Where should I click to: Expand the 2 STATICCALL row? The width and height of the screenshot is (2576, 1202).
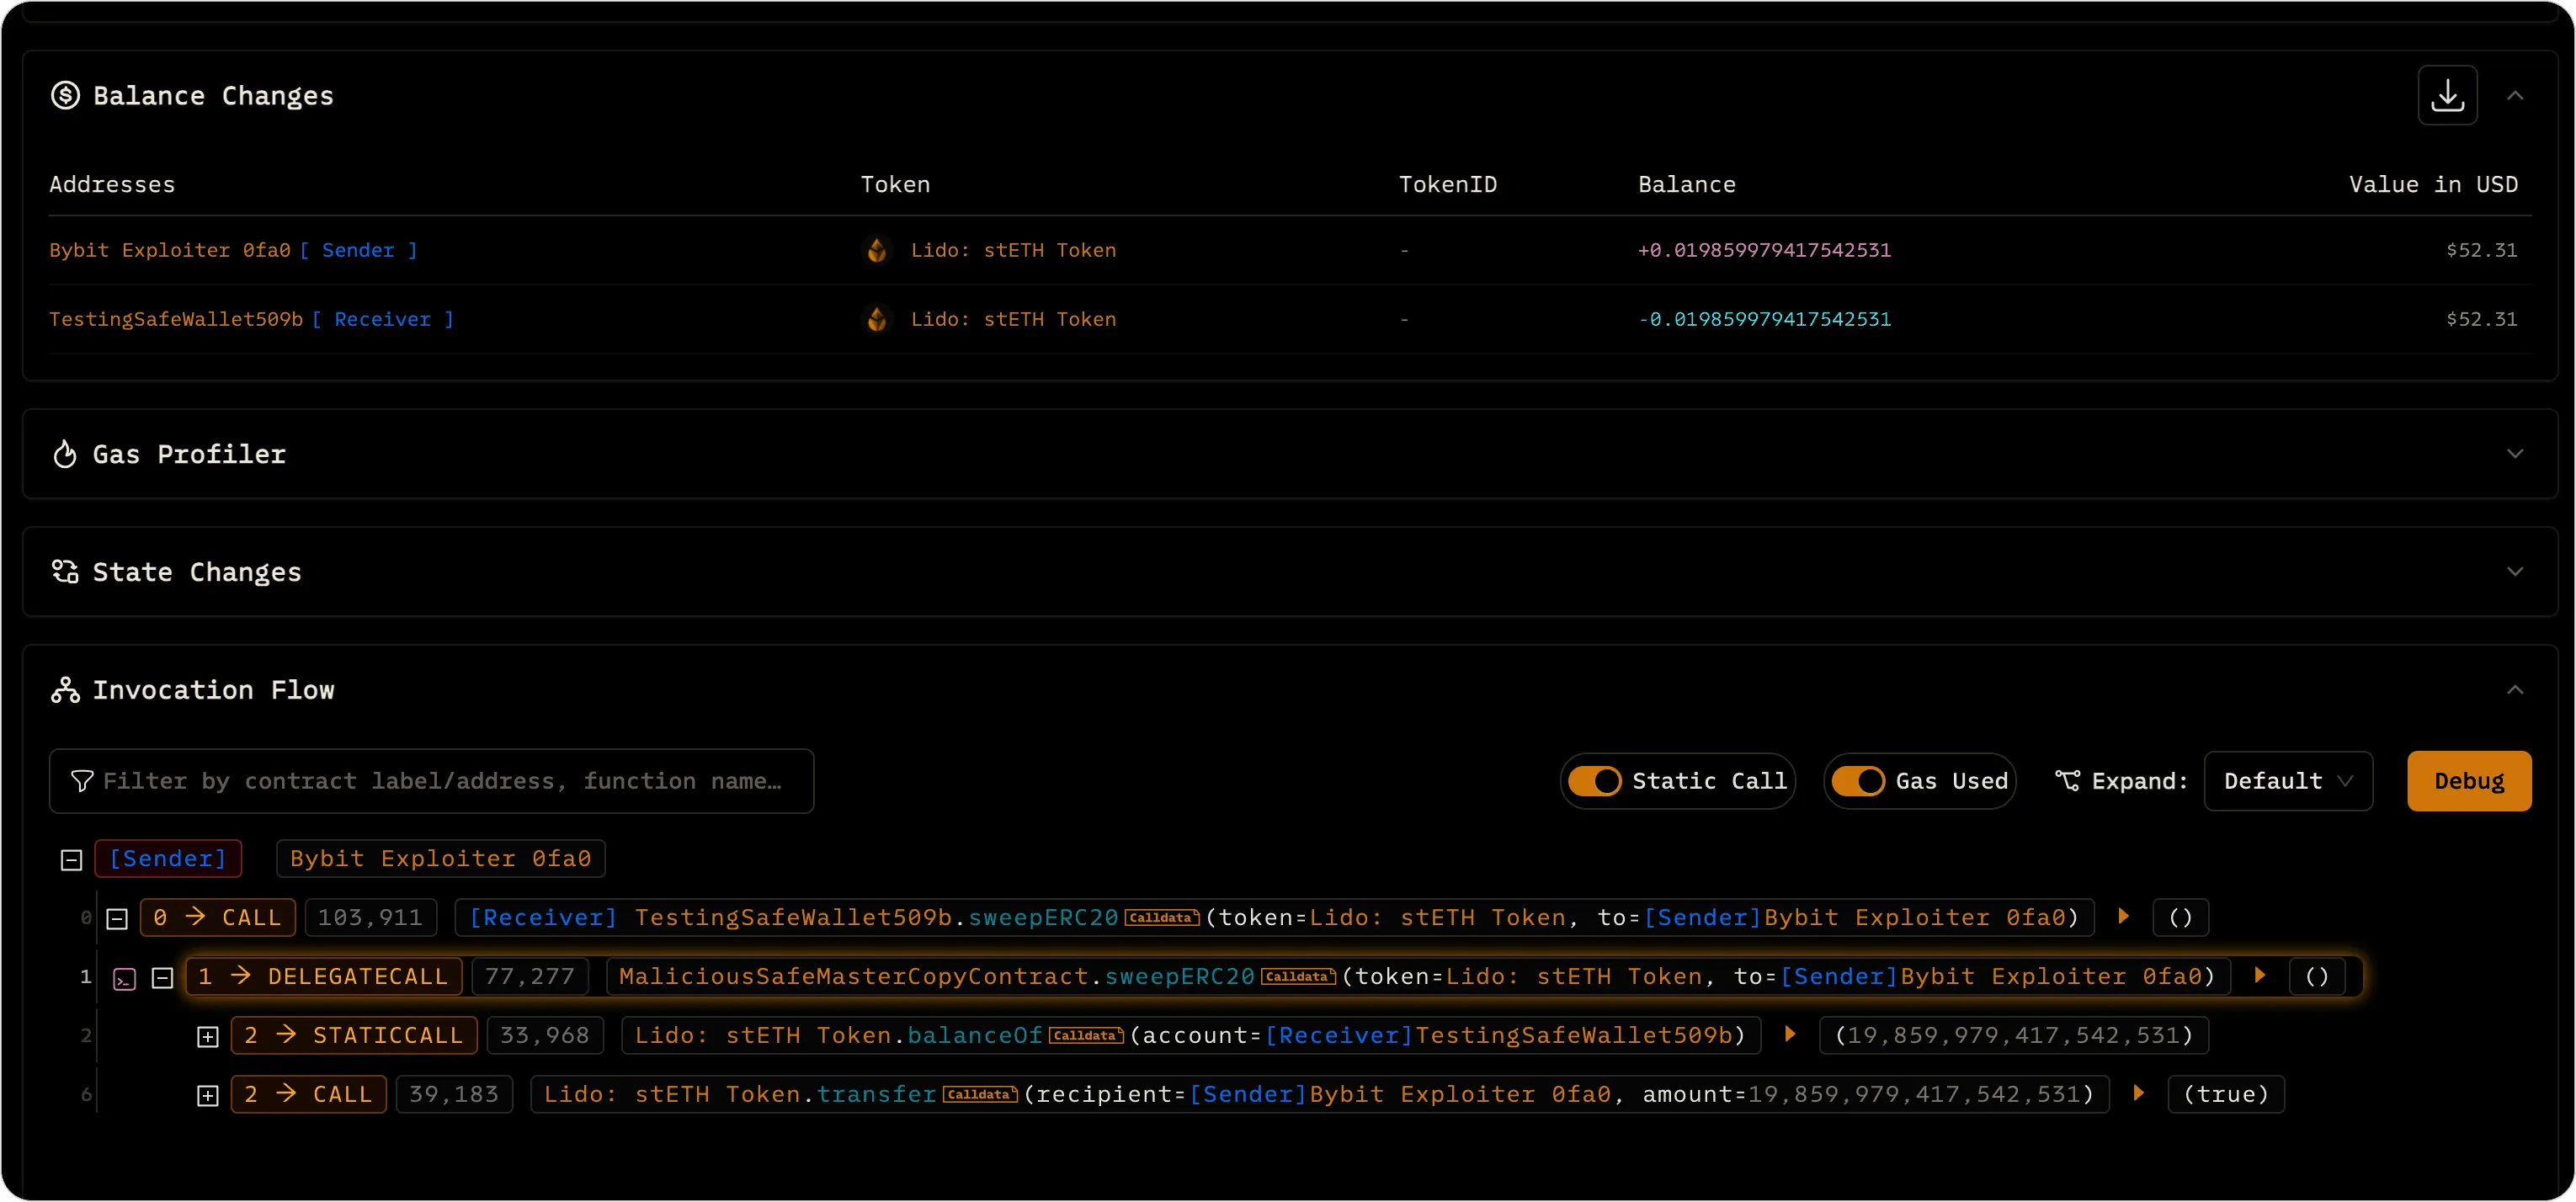coord(208,1036)
